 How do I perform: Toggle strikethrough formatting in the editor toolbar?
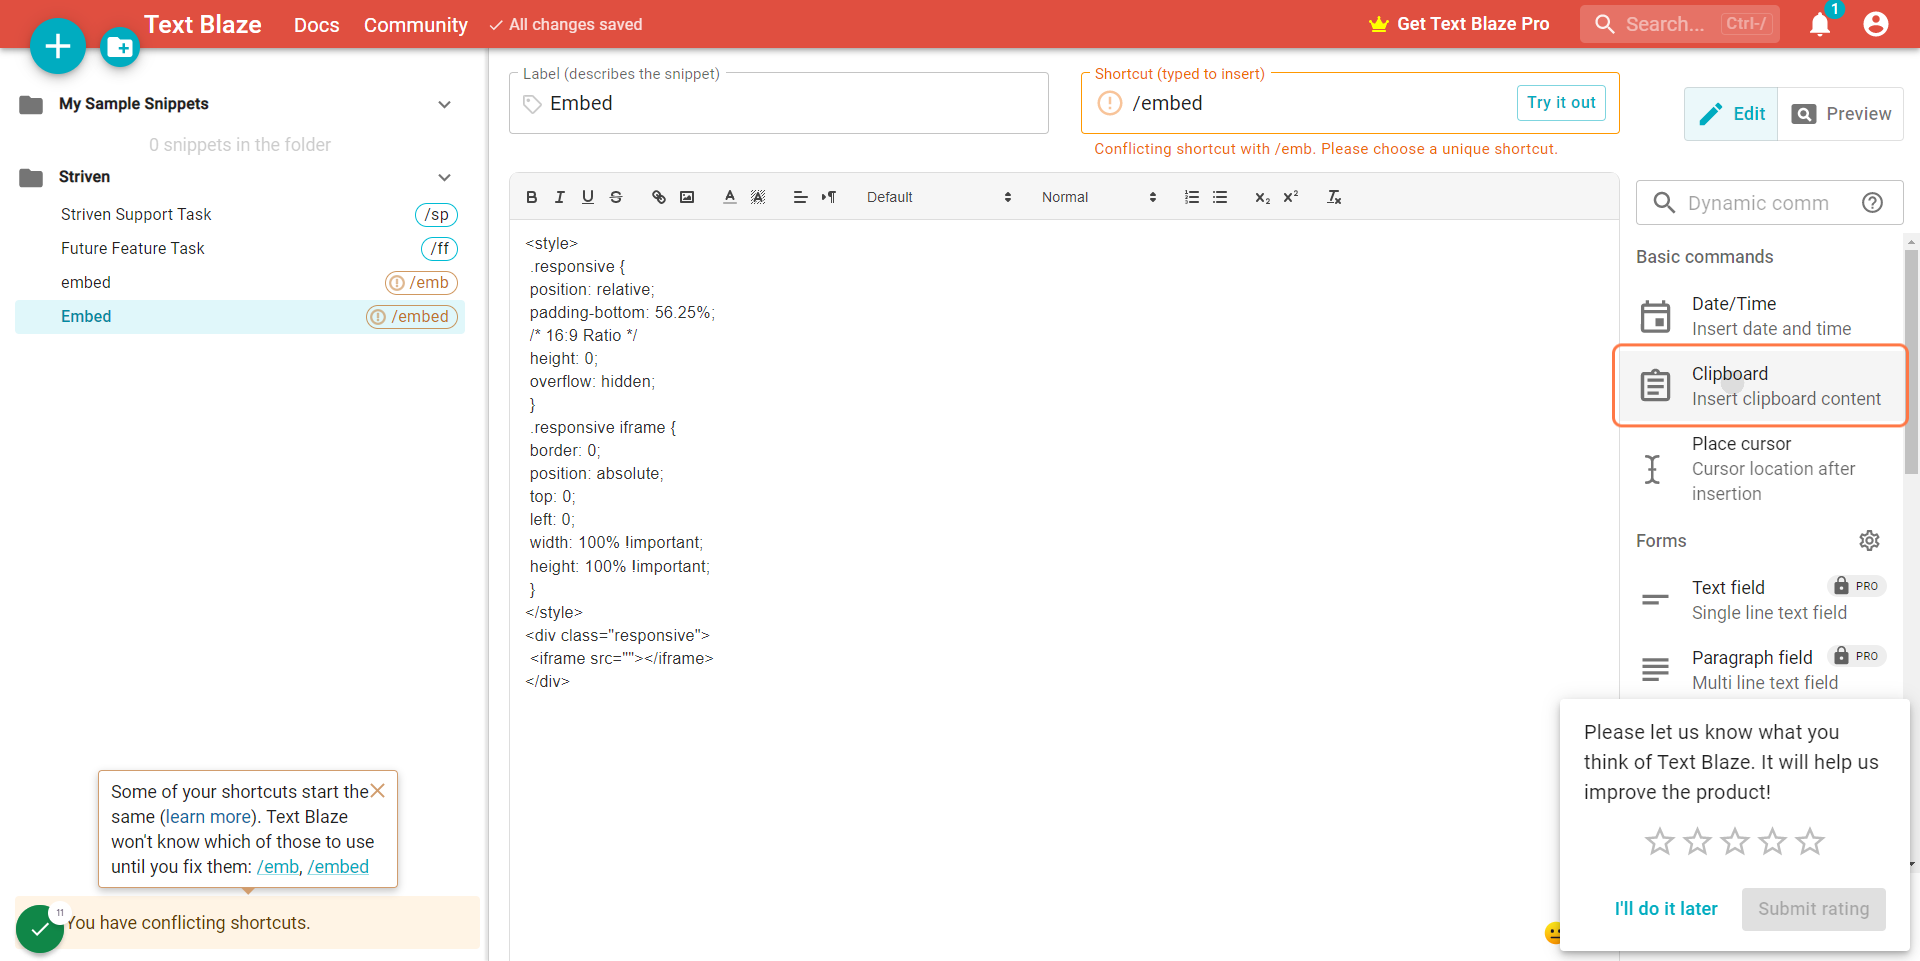point(616,197)
